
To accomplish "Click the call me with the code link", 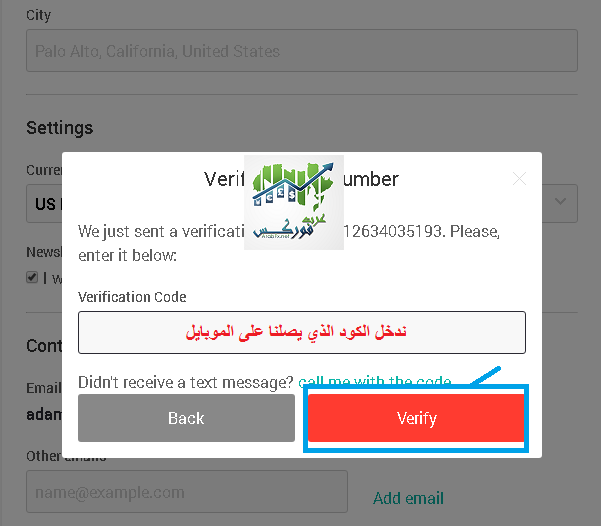I will (374, 381).
